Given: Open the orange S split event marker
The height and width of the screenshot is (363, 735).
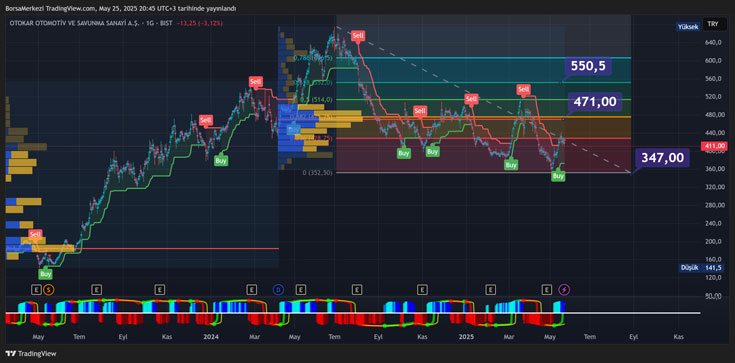Looking at the screenshot, I should (48, 290).
